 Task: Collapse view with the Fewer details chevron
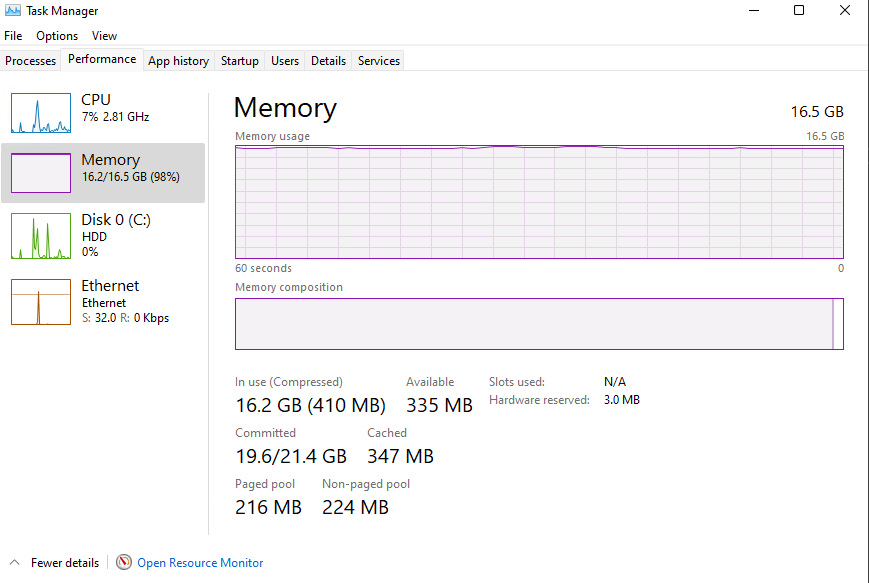point(14,562)
